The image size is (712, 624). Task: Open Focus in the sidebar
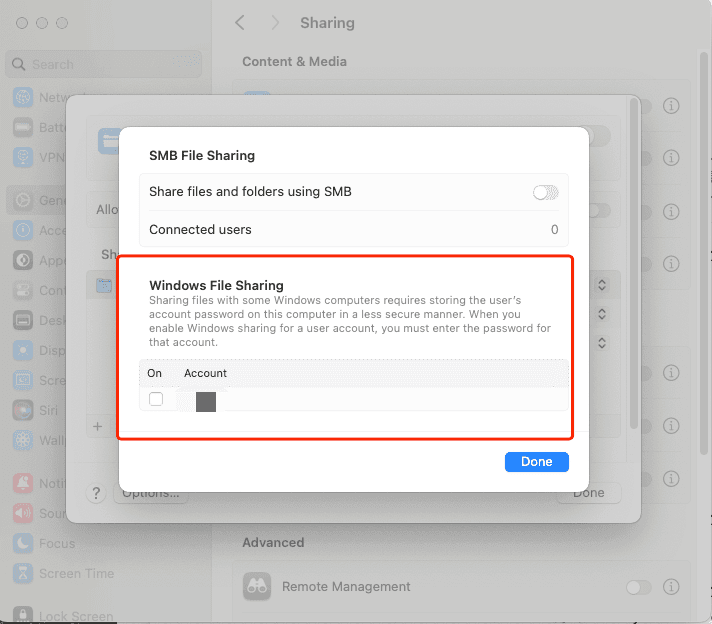click(44, 543)
